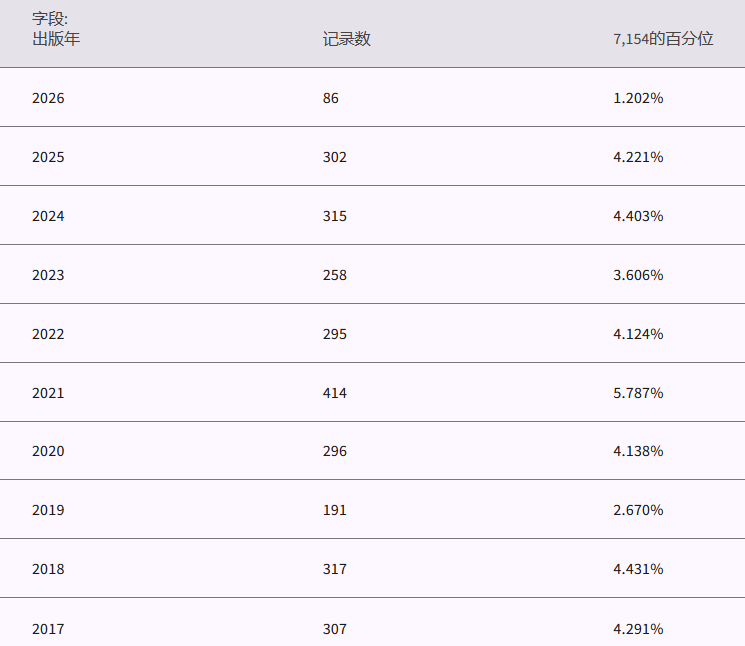Click record count 258 for 2023
745x646 pixels.
335,275
